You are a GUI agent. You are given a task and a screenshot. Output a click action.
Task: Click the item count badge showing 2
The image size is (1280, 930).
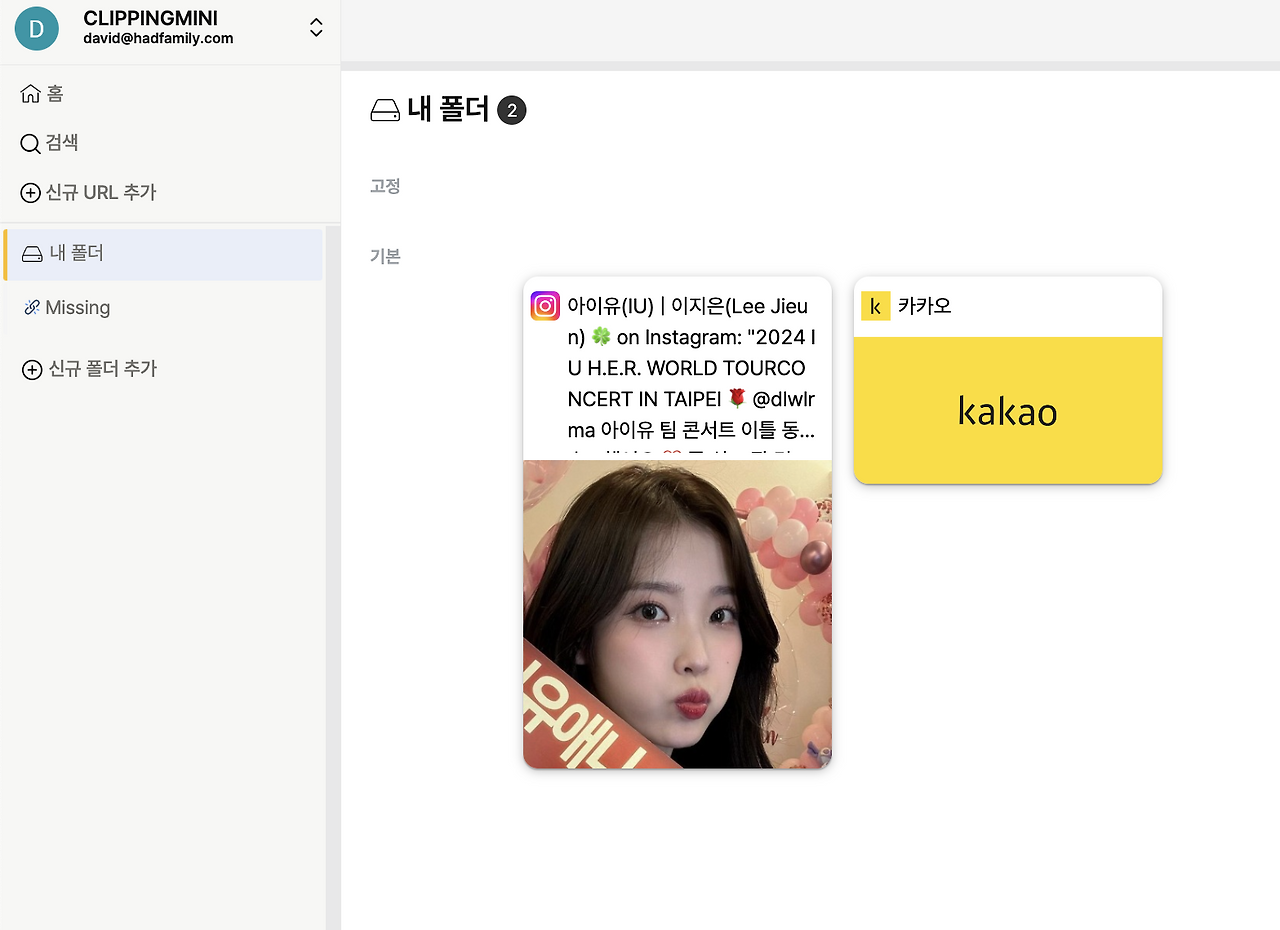[513, 110]
